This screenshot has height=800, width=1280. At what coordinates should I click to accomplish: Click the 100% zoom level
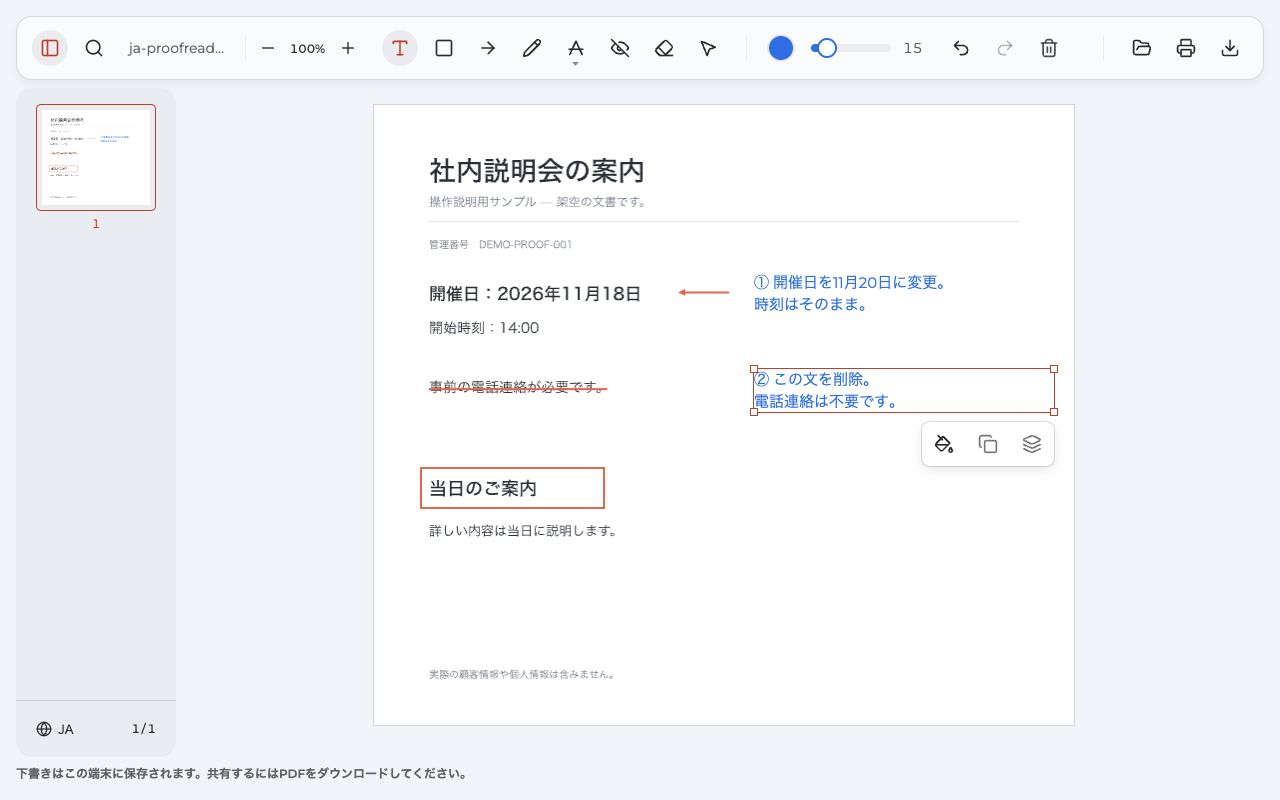pyautogui.click(x=308, y=48)
